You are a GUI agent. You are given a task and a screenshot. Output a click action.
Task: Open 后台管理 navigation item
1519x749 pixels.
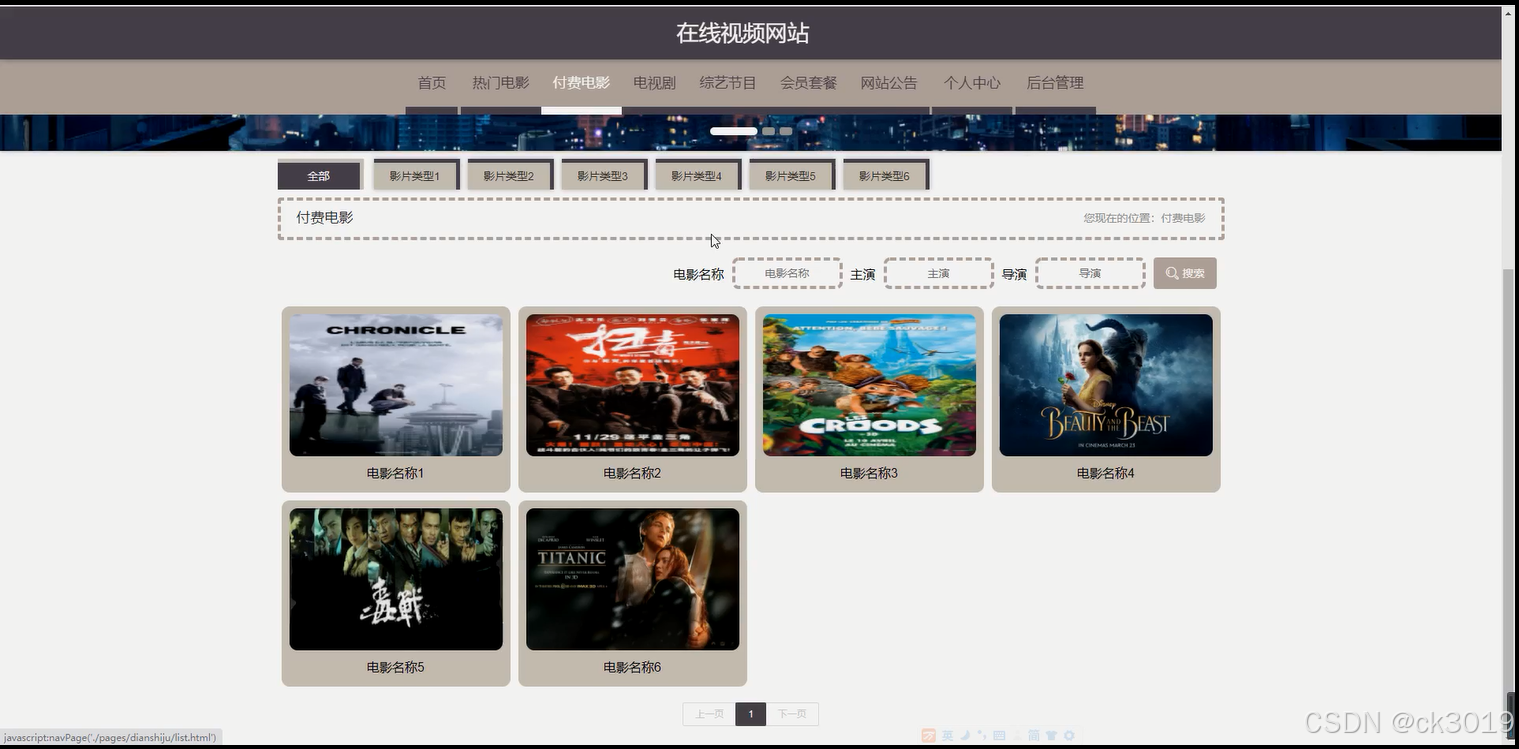(1055, 83)
